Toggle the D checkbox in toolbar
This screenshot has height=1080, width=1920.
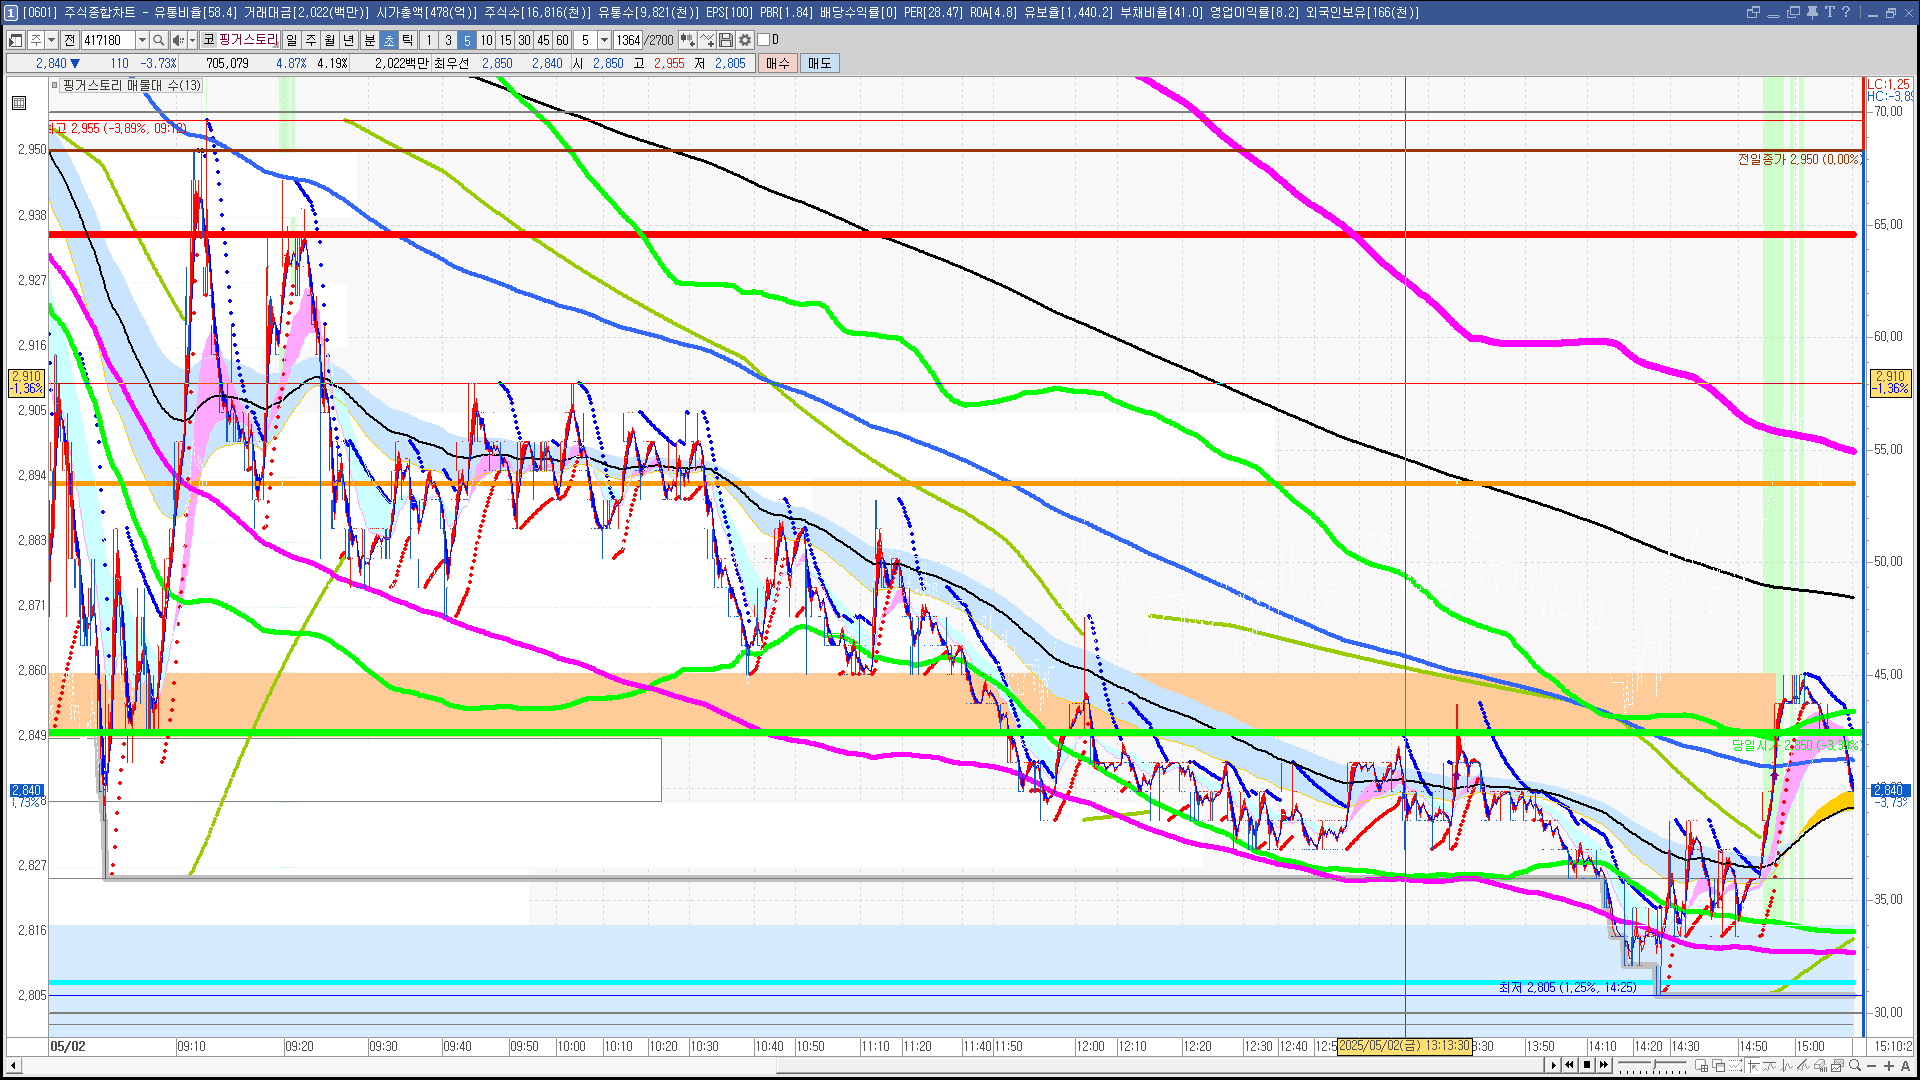(x=763, y=40)
